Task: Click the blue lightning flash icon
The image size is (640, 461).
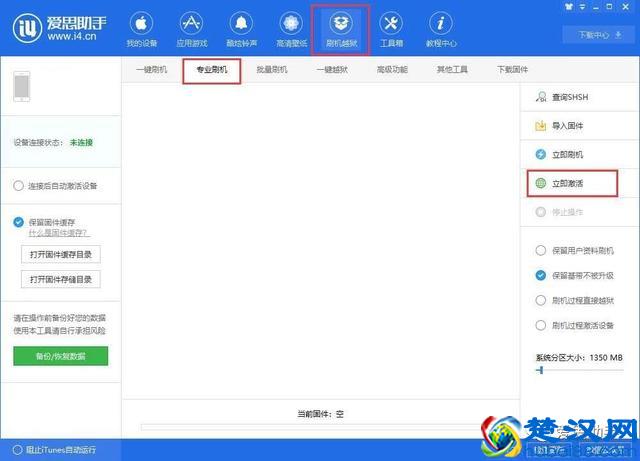Action: click(541, 154)
